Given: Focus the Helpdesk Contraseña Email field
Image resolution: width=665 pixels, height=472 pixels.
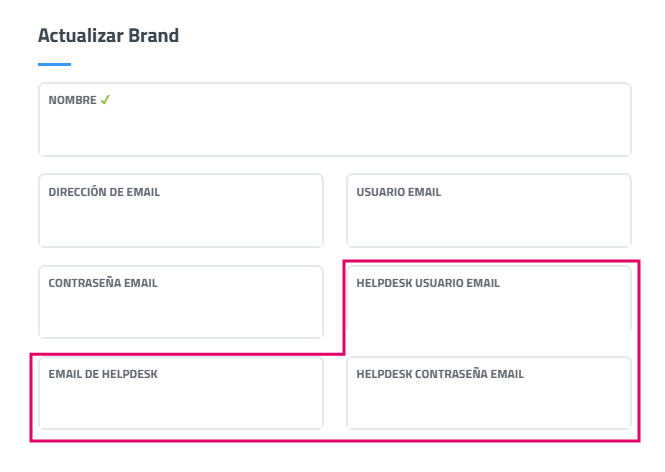Looking at the screenshot, I should (x=489, y=404).
